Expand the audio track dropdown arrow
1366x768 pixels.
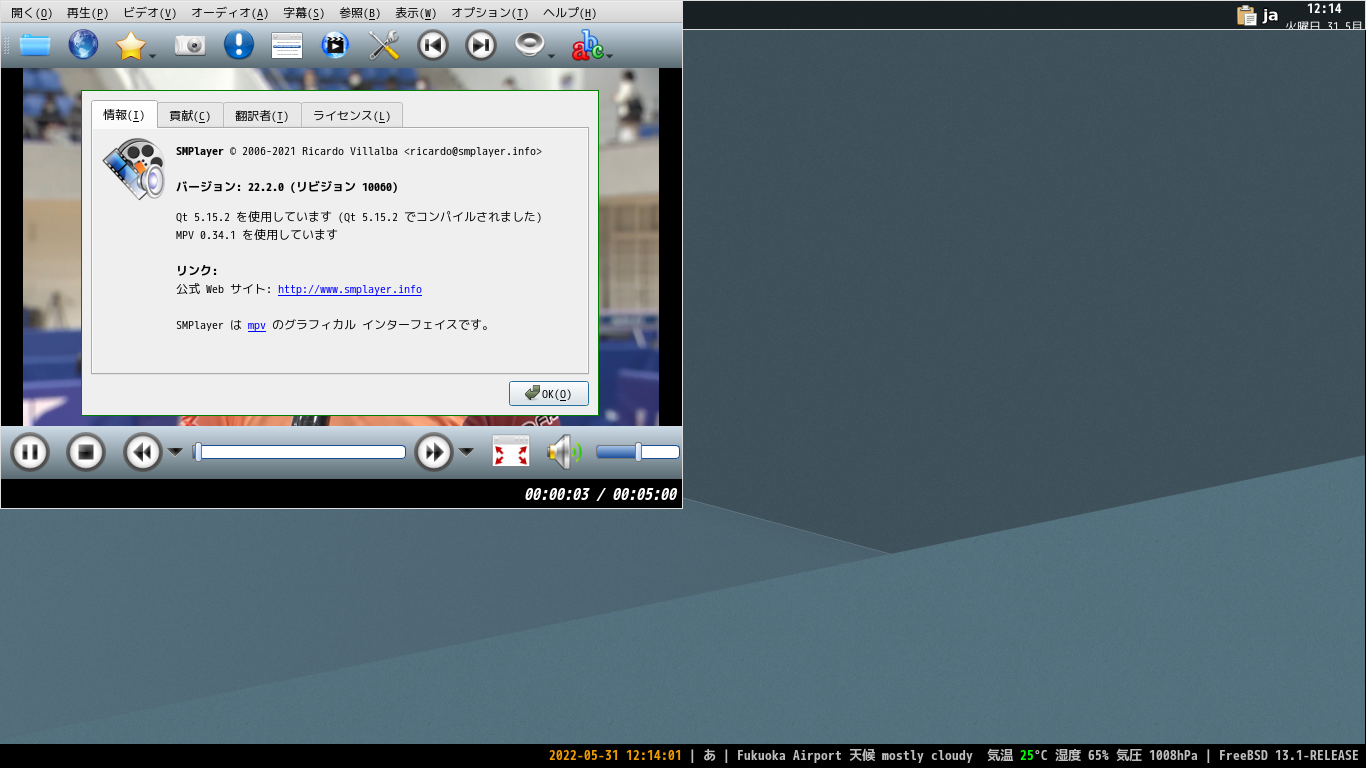point(551,56)
